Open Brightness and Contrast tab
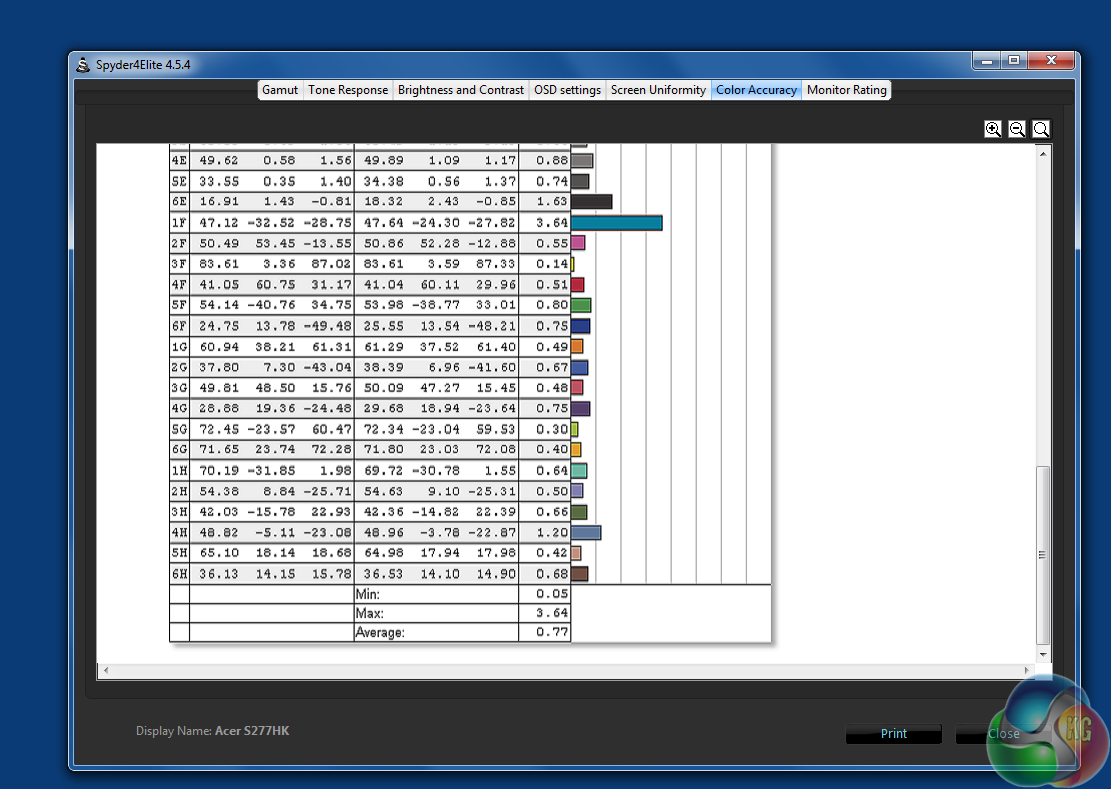 (461, 90)
